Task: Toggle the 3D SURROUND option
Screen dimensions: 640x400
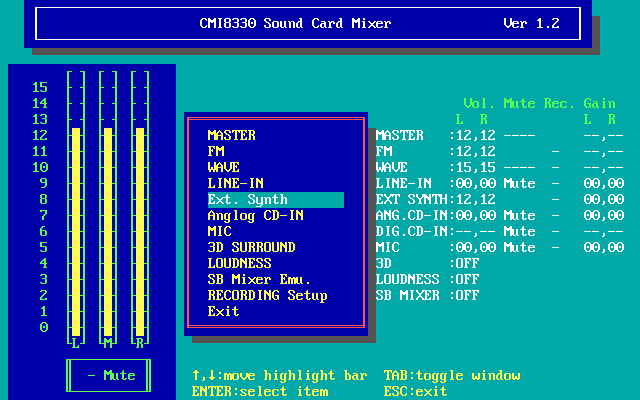Action: tap(251, 247)
